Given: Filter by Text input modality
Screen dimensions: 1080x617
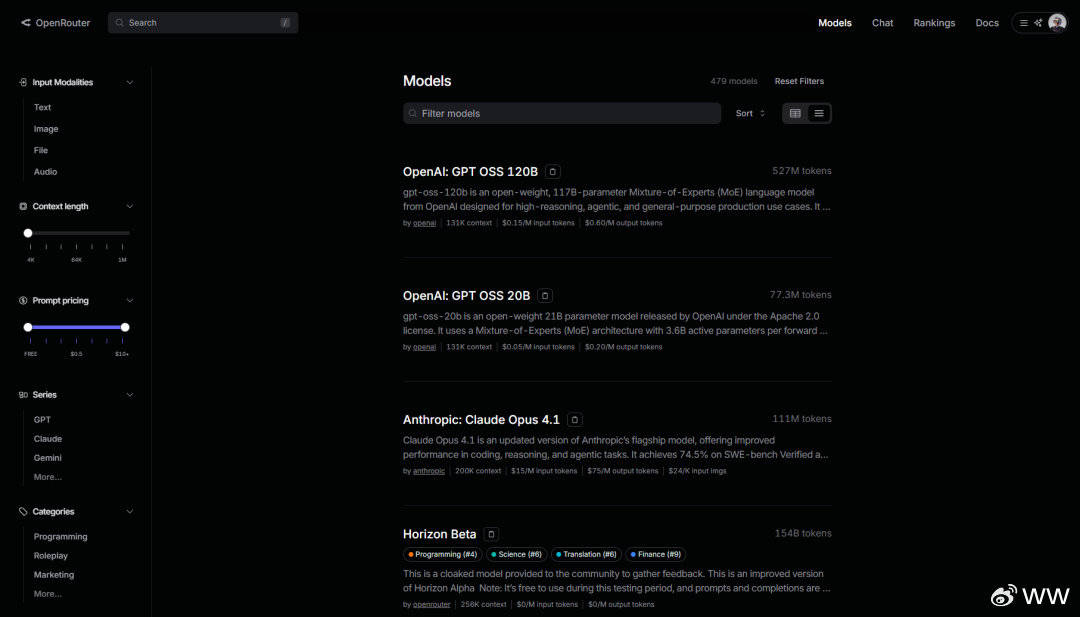Looking at the screenshot, I should 43,107.
